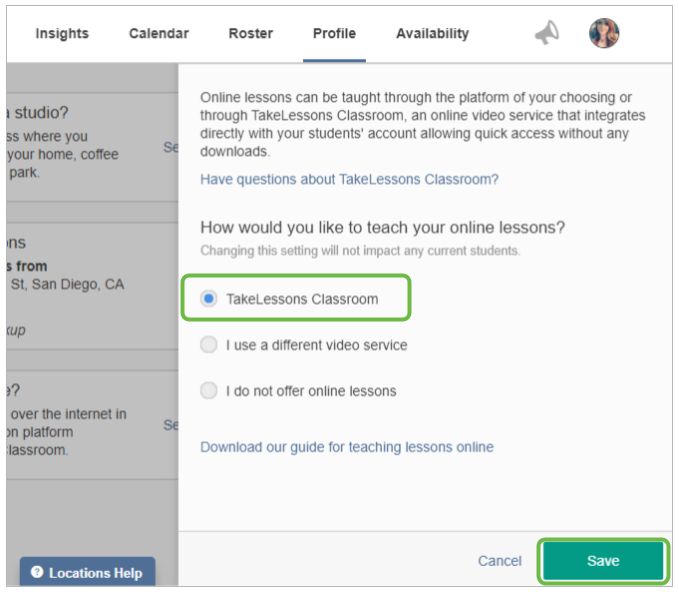Open Have questions about TakeLessons Classroom link

point(349,179)
